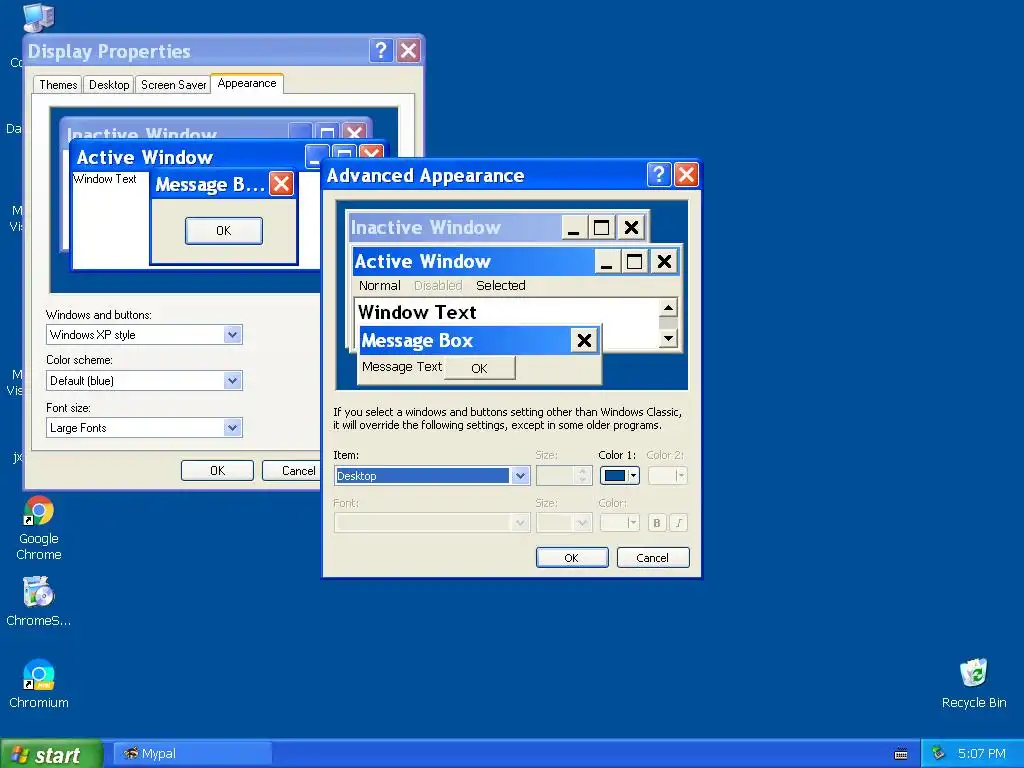
Task: Click the Normal menu item in preview
Action: [x=379, y=285]
